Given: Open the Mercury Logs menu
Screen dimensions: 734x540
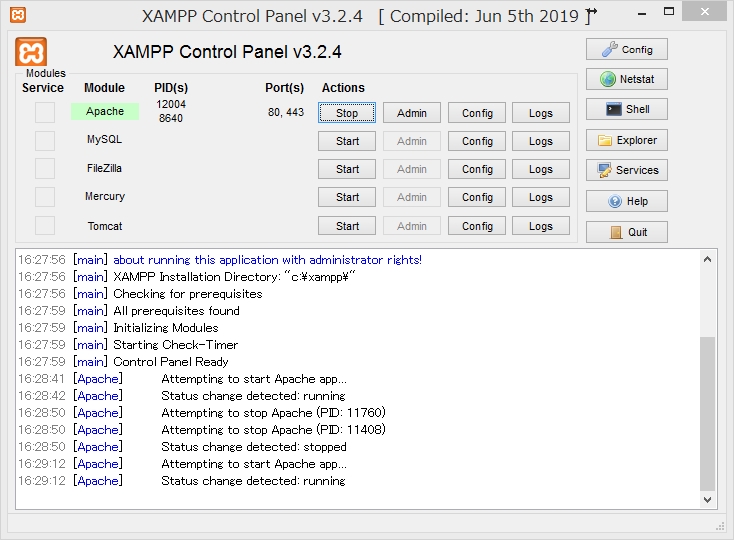Looking at the screenshot, I should click(541, 197).
